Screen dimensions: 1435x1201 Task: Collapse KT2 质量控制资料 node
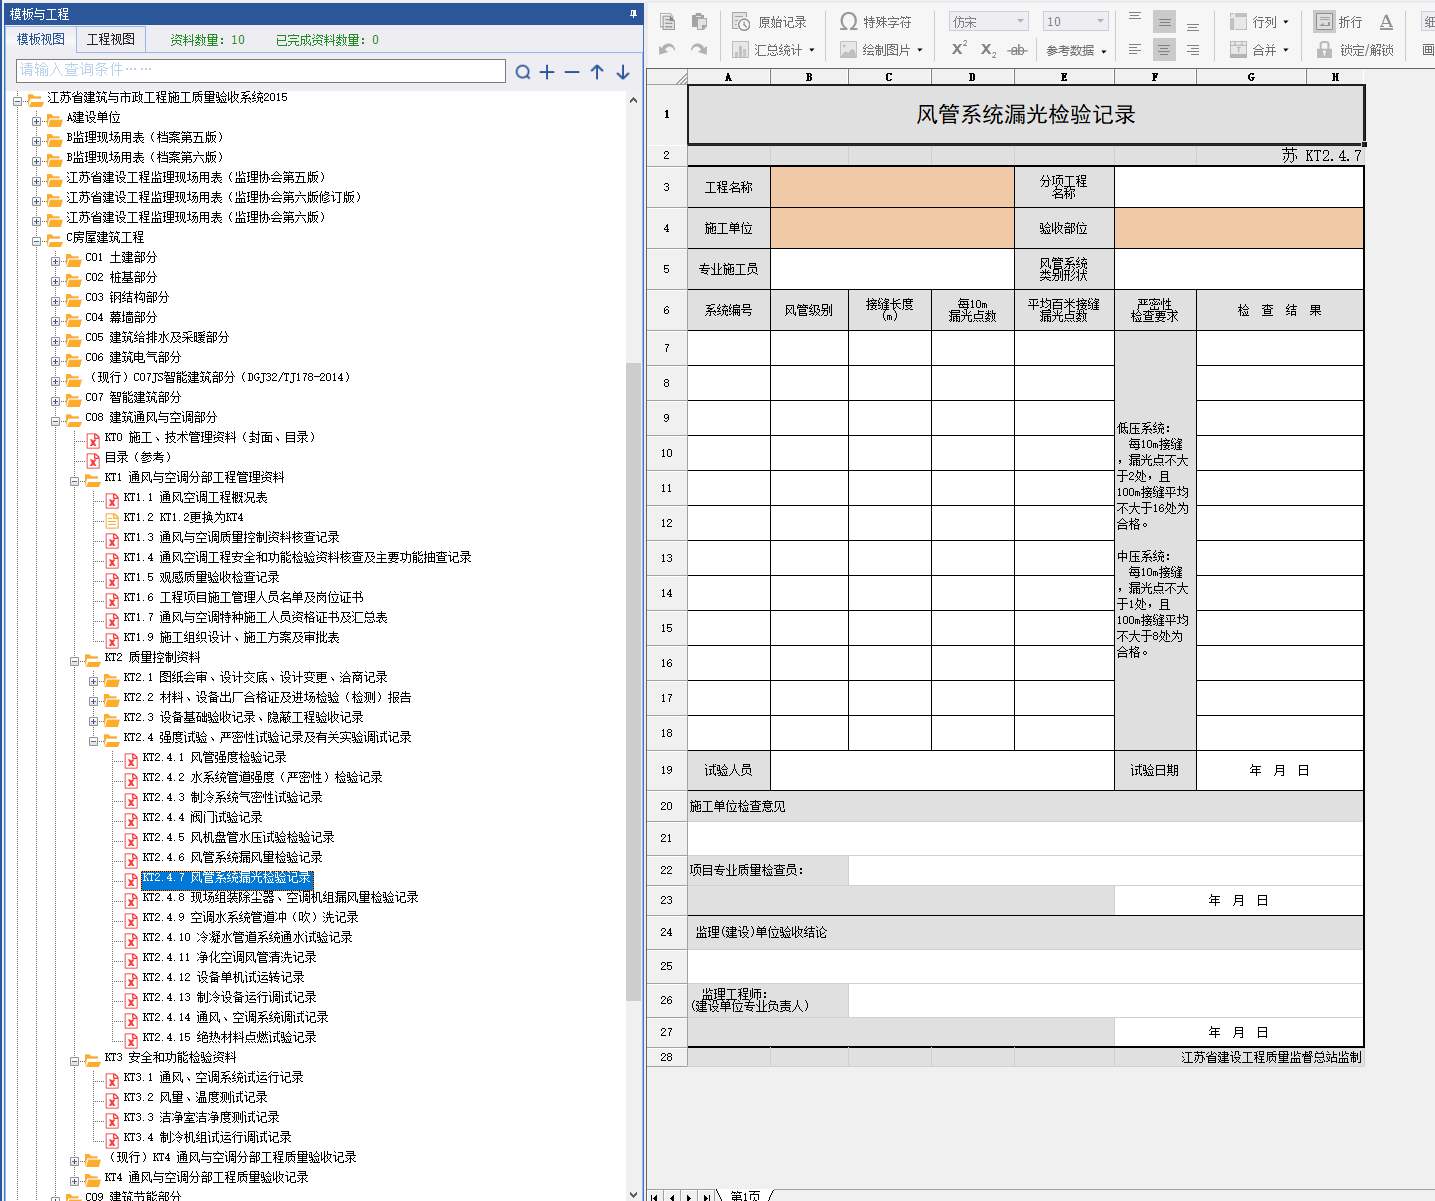(75, 660)
